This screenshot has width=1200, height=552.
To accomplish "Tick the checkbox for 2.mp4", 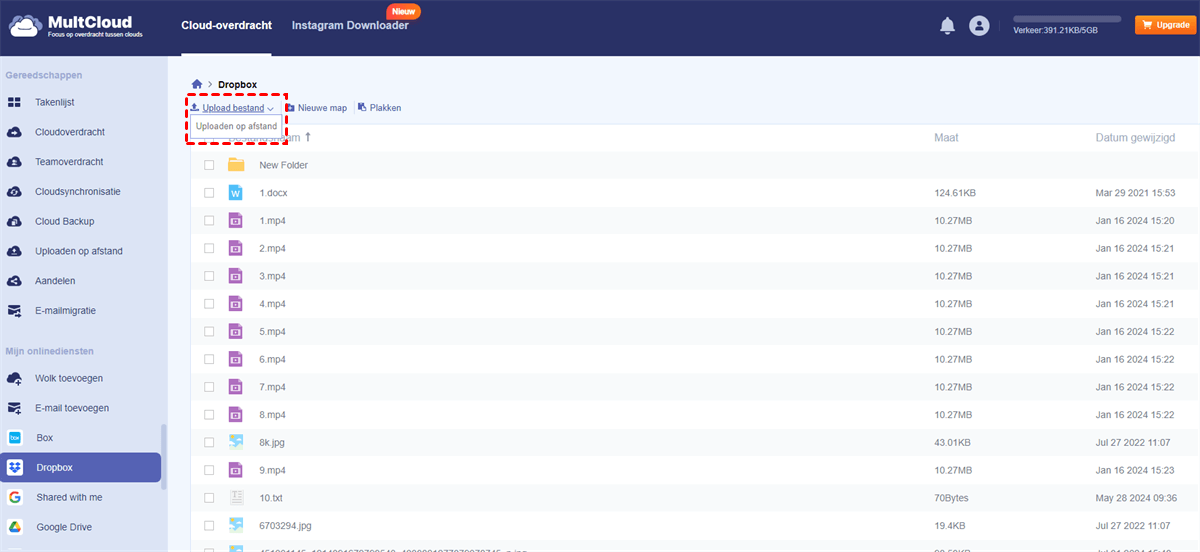I will tap(209, 248).
